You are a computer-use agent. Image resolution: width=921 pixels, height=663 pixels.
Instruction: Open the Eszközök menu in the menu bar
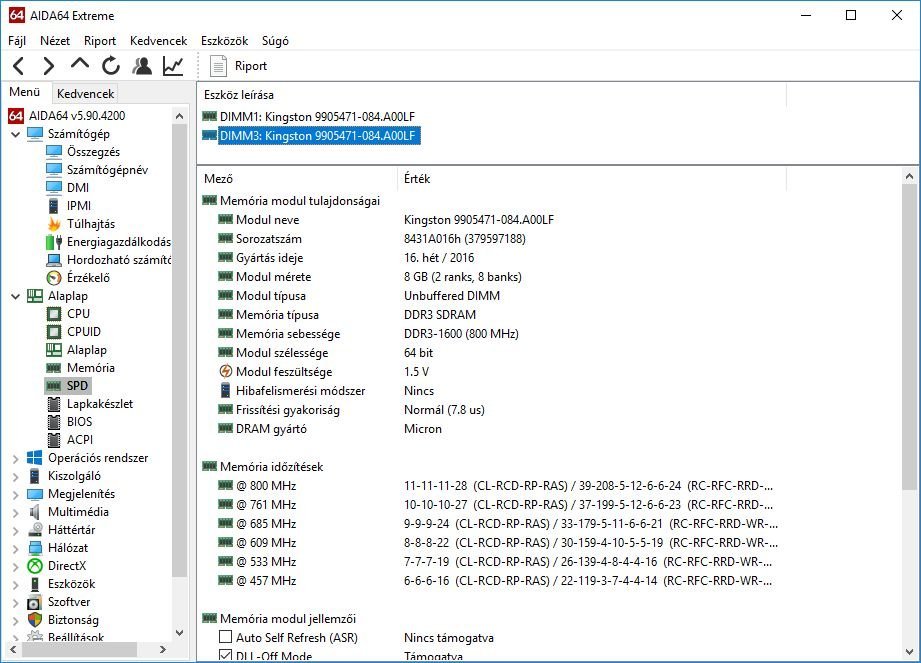click(224, 41)
